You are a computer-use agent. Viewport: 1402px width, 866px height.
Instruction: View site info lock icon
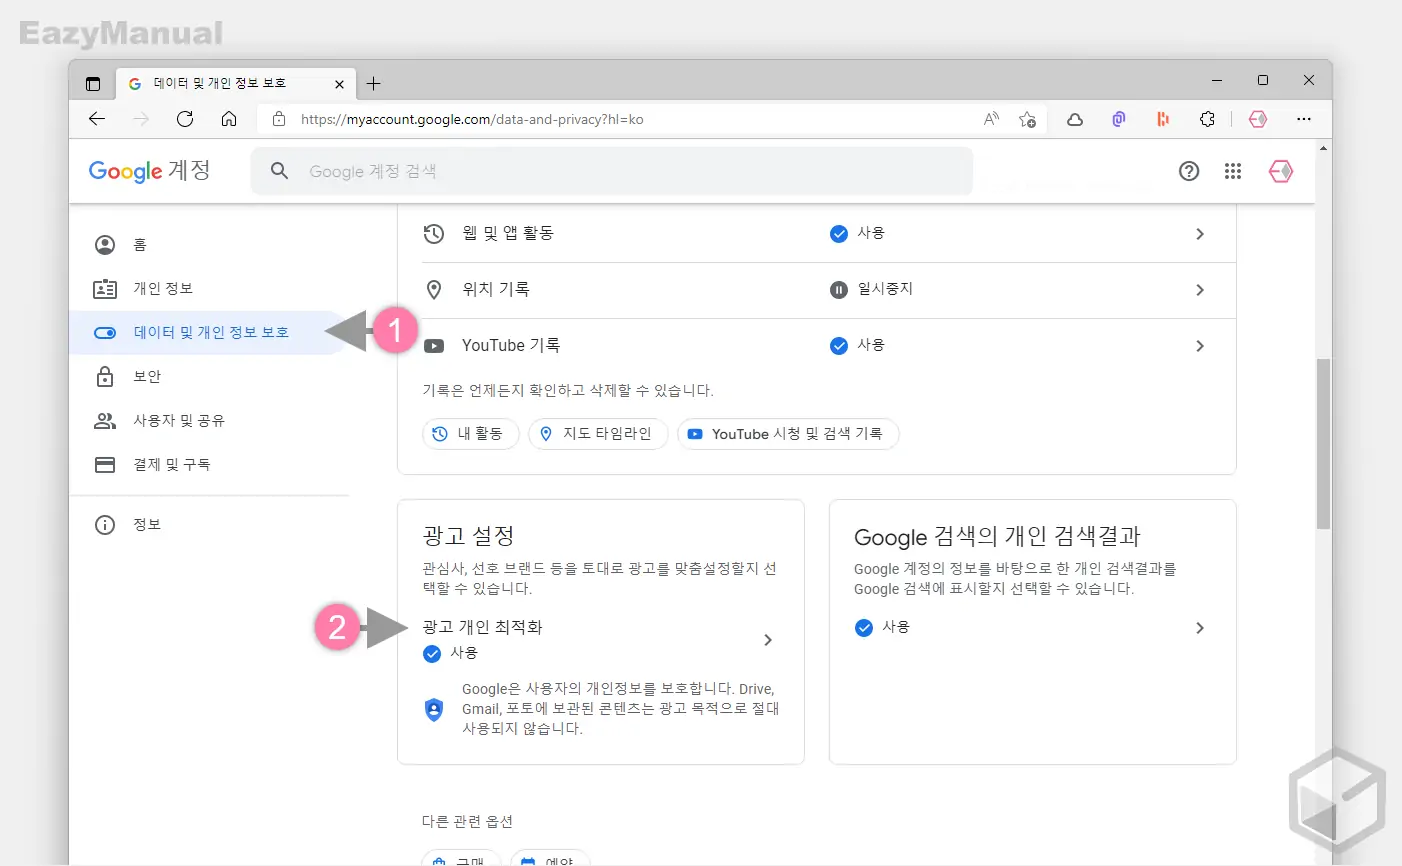coord(279,119)
